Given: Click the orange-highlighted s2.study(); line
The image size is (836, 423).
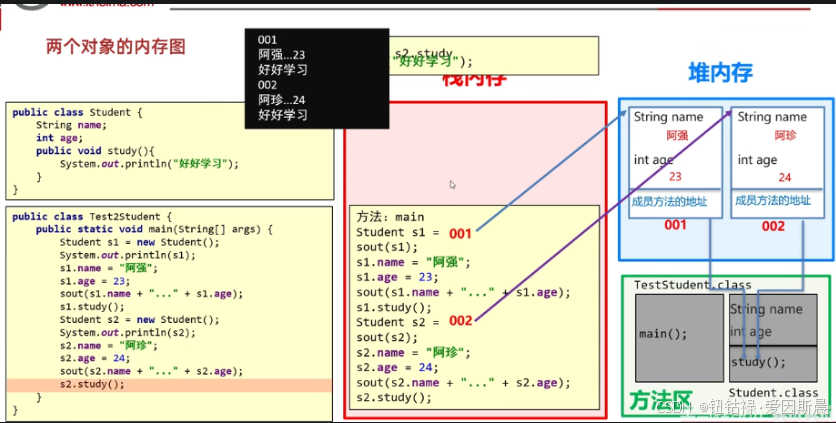Looking at the screenshot, I should click(x=169, y=385).
